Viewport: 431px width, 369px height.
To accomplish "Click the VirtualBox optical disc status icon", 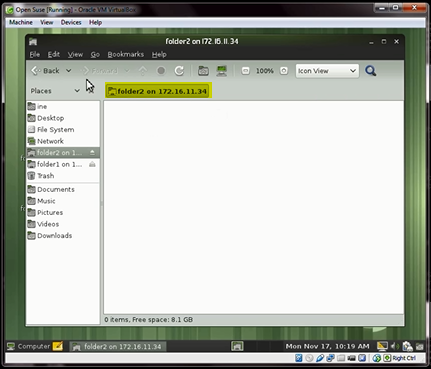I will [309, 358].
